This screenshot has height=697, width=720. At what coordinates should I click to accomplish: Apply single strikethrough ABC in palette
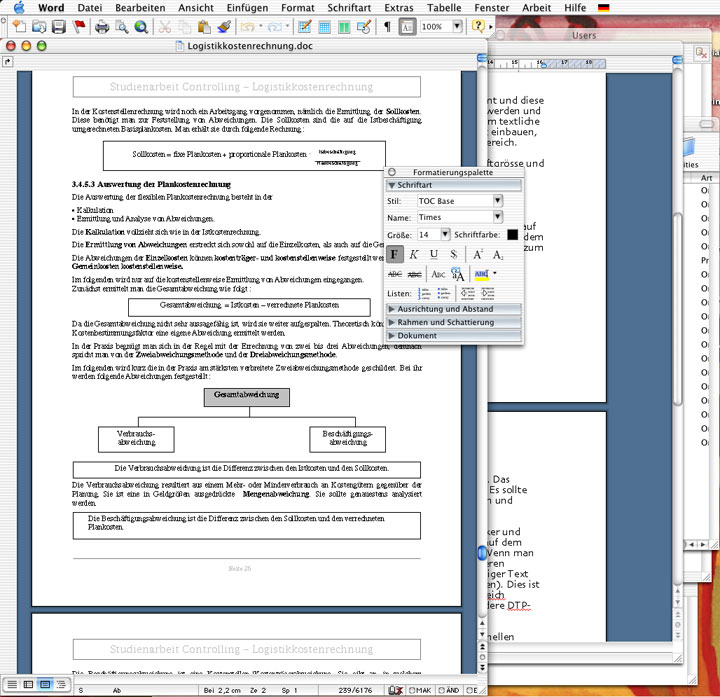click(x=395, y=274)
